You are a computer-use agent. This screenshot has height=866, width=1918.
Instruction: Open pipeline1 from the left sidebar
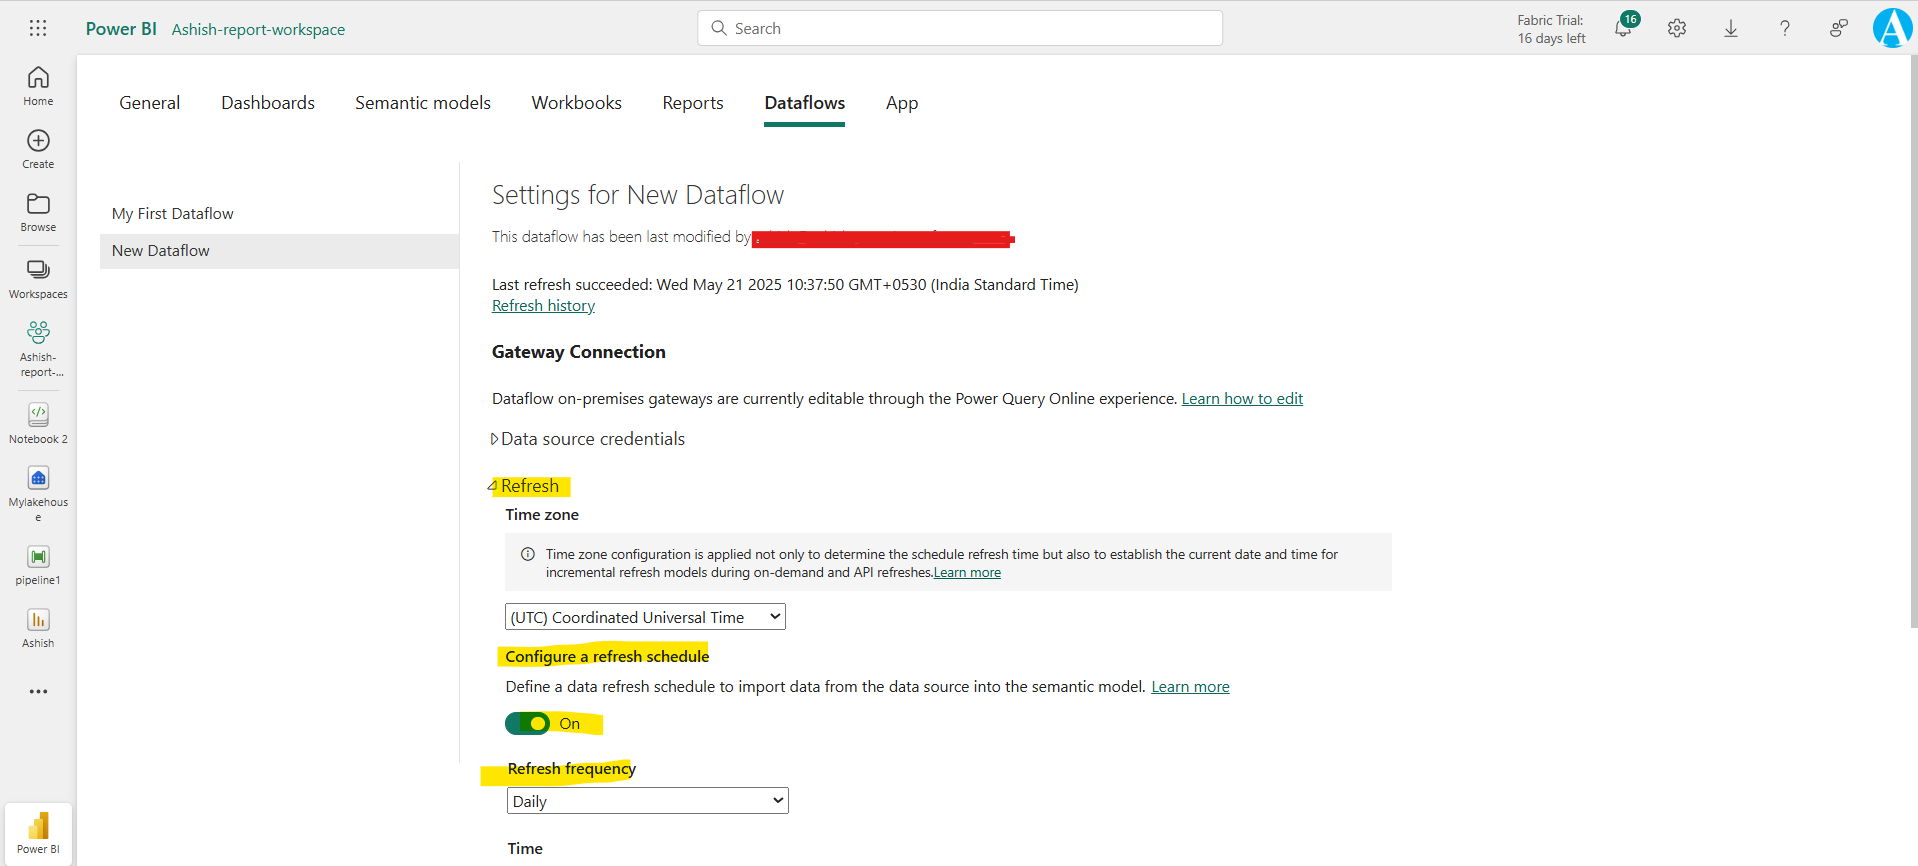coord(38,564)
